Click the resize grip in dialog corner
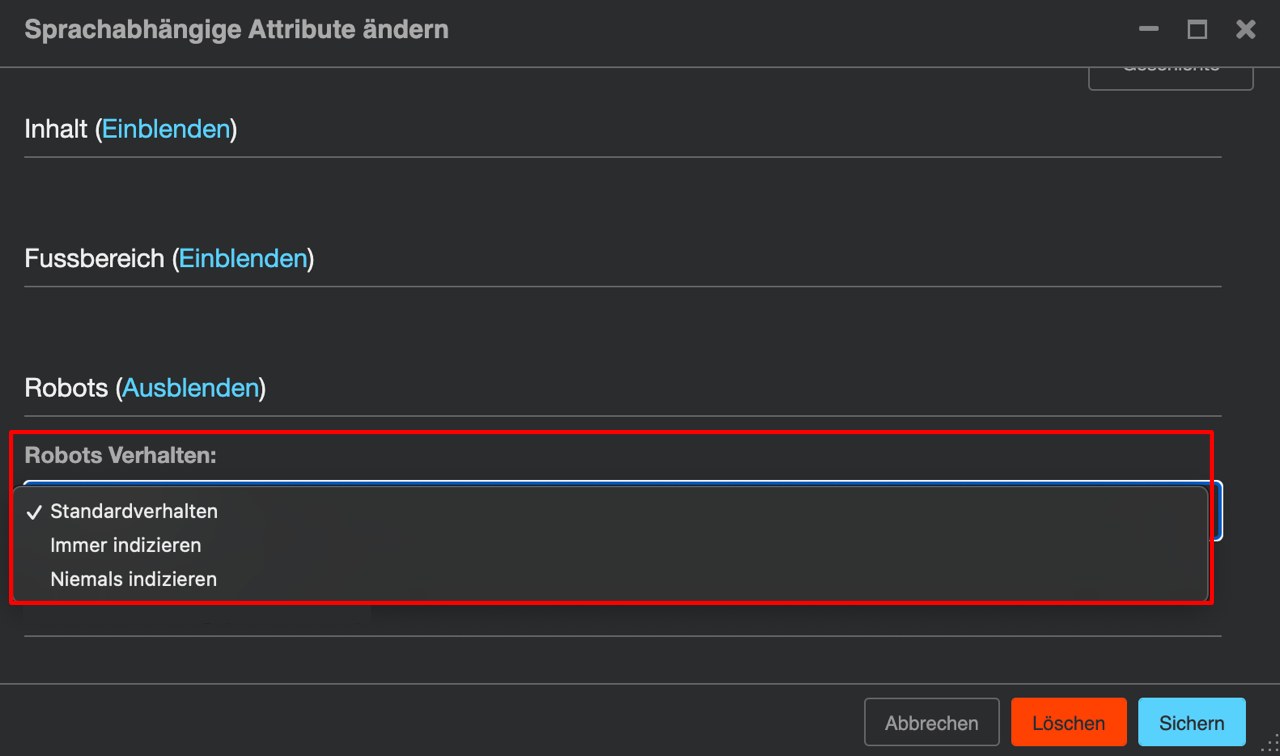The image size is (1280, 756). (1270, 746)
